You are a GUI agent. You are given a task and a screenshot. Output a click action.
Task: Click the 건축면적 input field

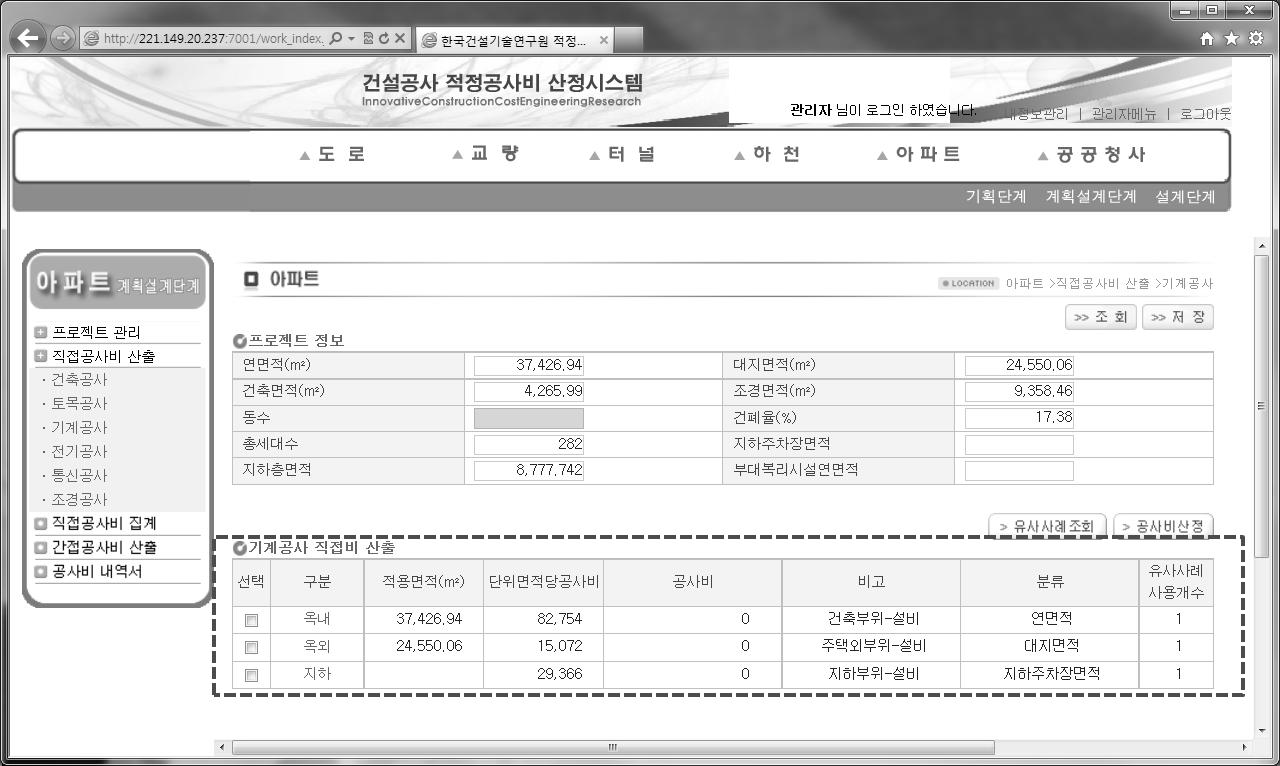529,391
